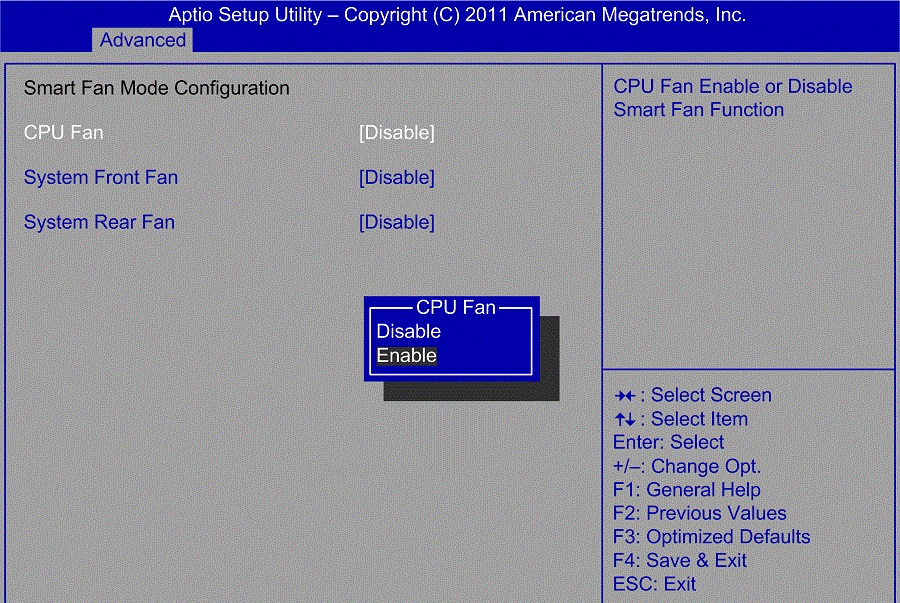Viewport: 900px width, 603px height.
Task: Choose Enable in the CPU Fan popup
Action: [407, 356]
